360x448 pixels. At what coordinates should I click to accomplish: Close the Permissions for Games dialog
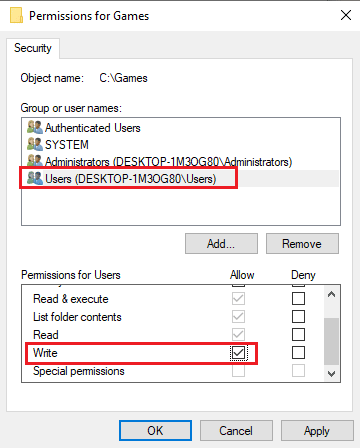(x=346, y=15)
